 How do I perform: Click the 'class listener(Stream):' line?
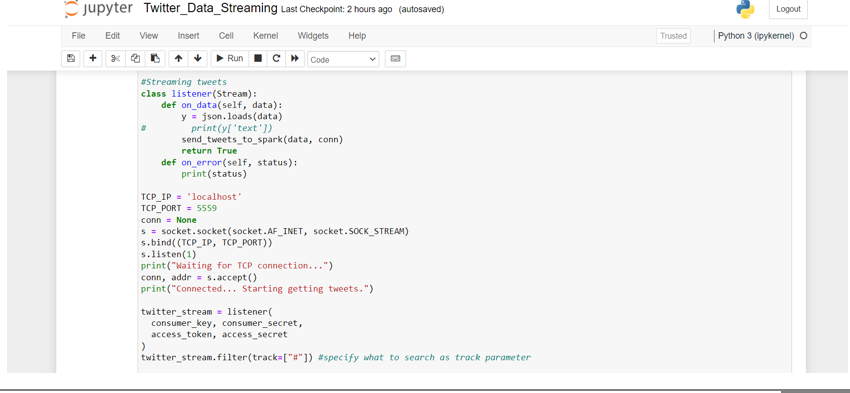(x=199, y=93)
